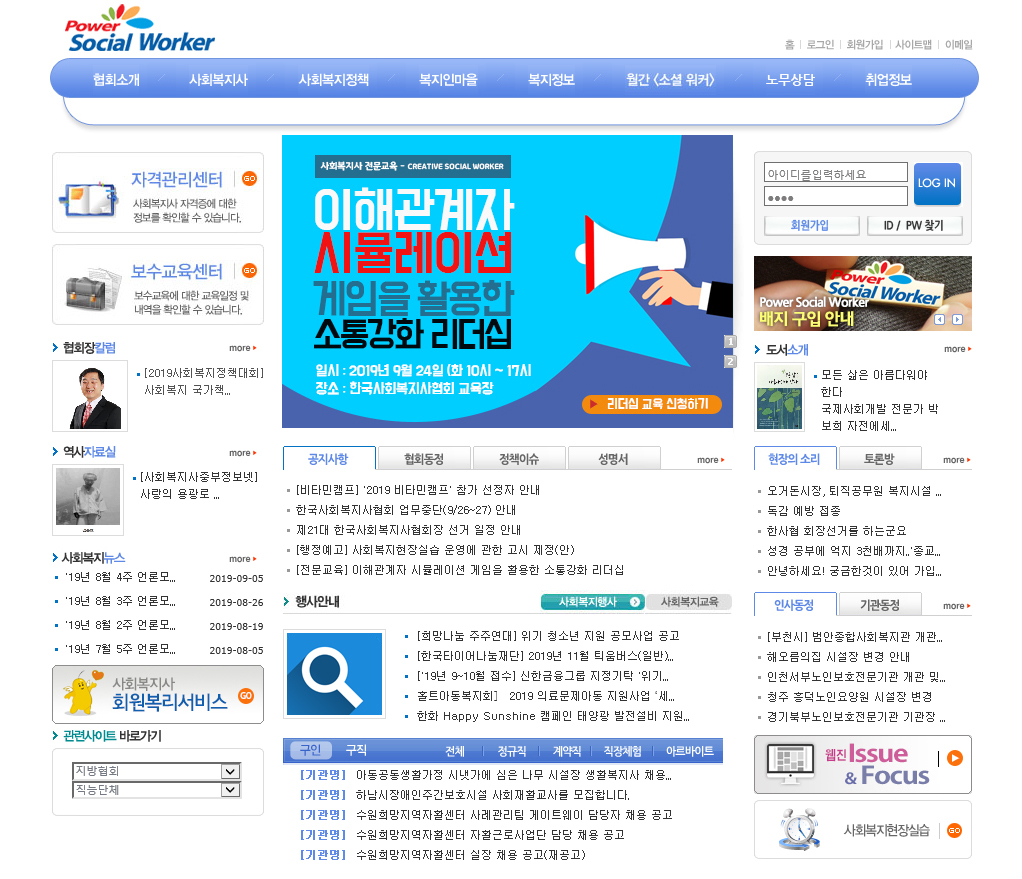The image size is (1022, 879).
Task: Click the orange GO icon beside 자격관리센터
Action: (249, 179)
